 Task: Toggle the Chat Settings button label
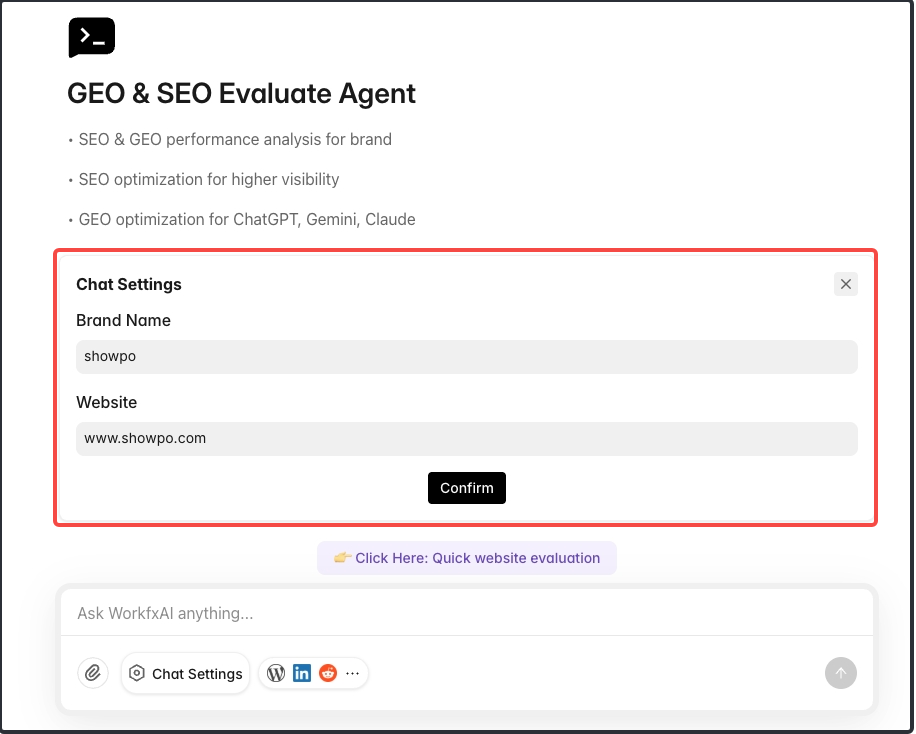point(197,674)
